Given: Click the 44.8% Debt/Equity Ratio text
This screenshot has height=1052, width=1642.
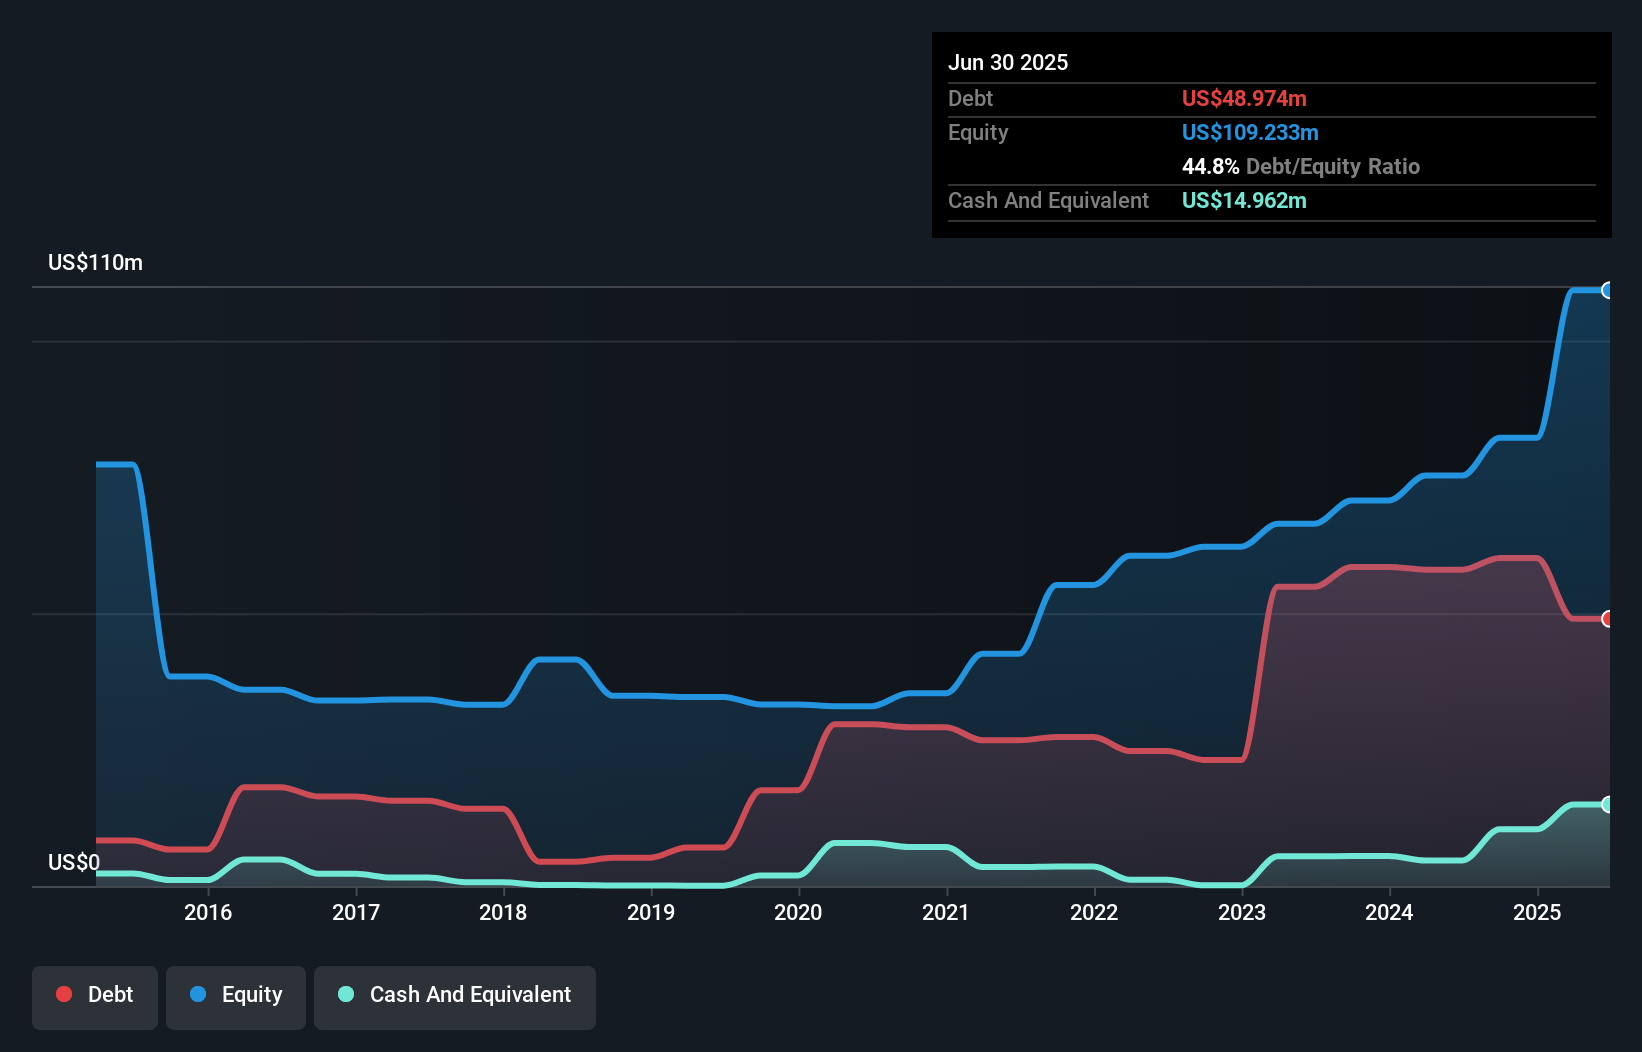Looking at the screenshot, I should click(x=1300, y=166).
